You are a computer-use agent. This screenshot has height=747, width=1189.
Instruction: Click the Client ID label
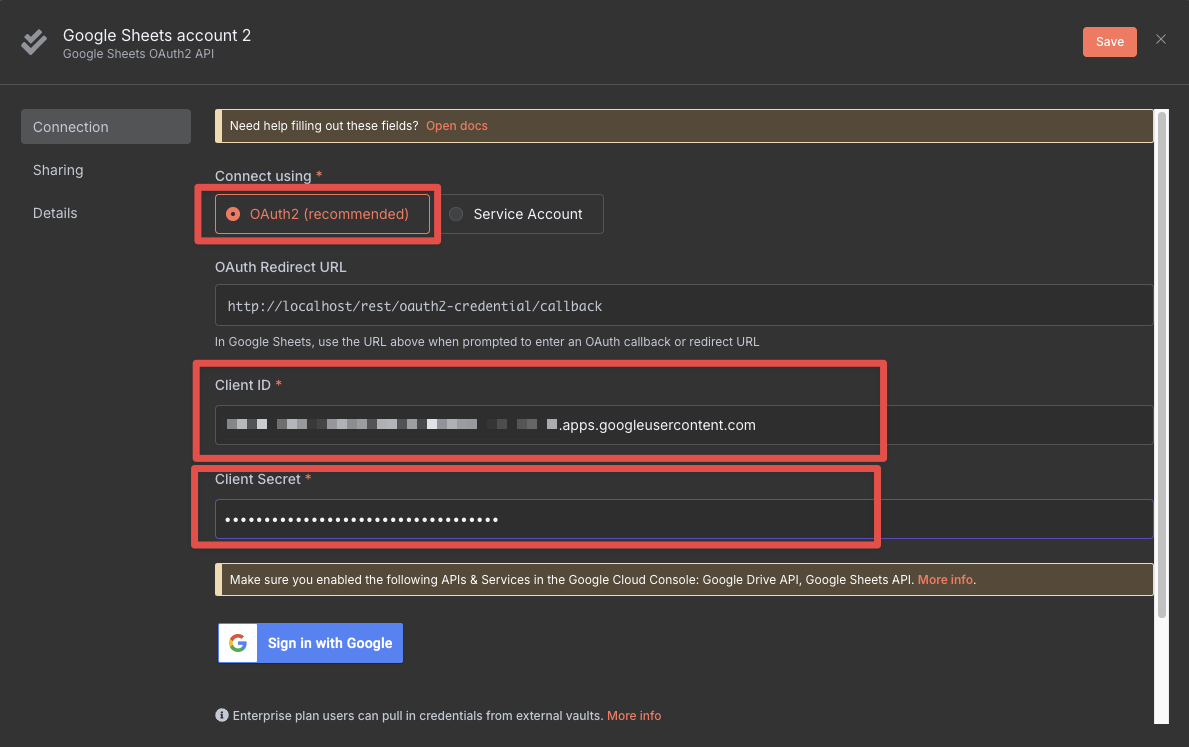click(x=243, y=385)
